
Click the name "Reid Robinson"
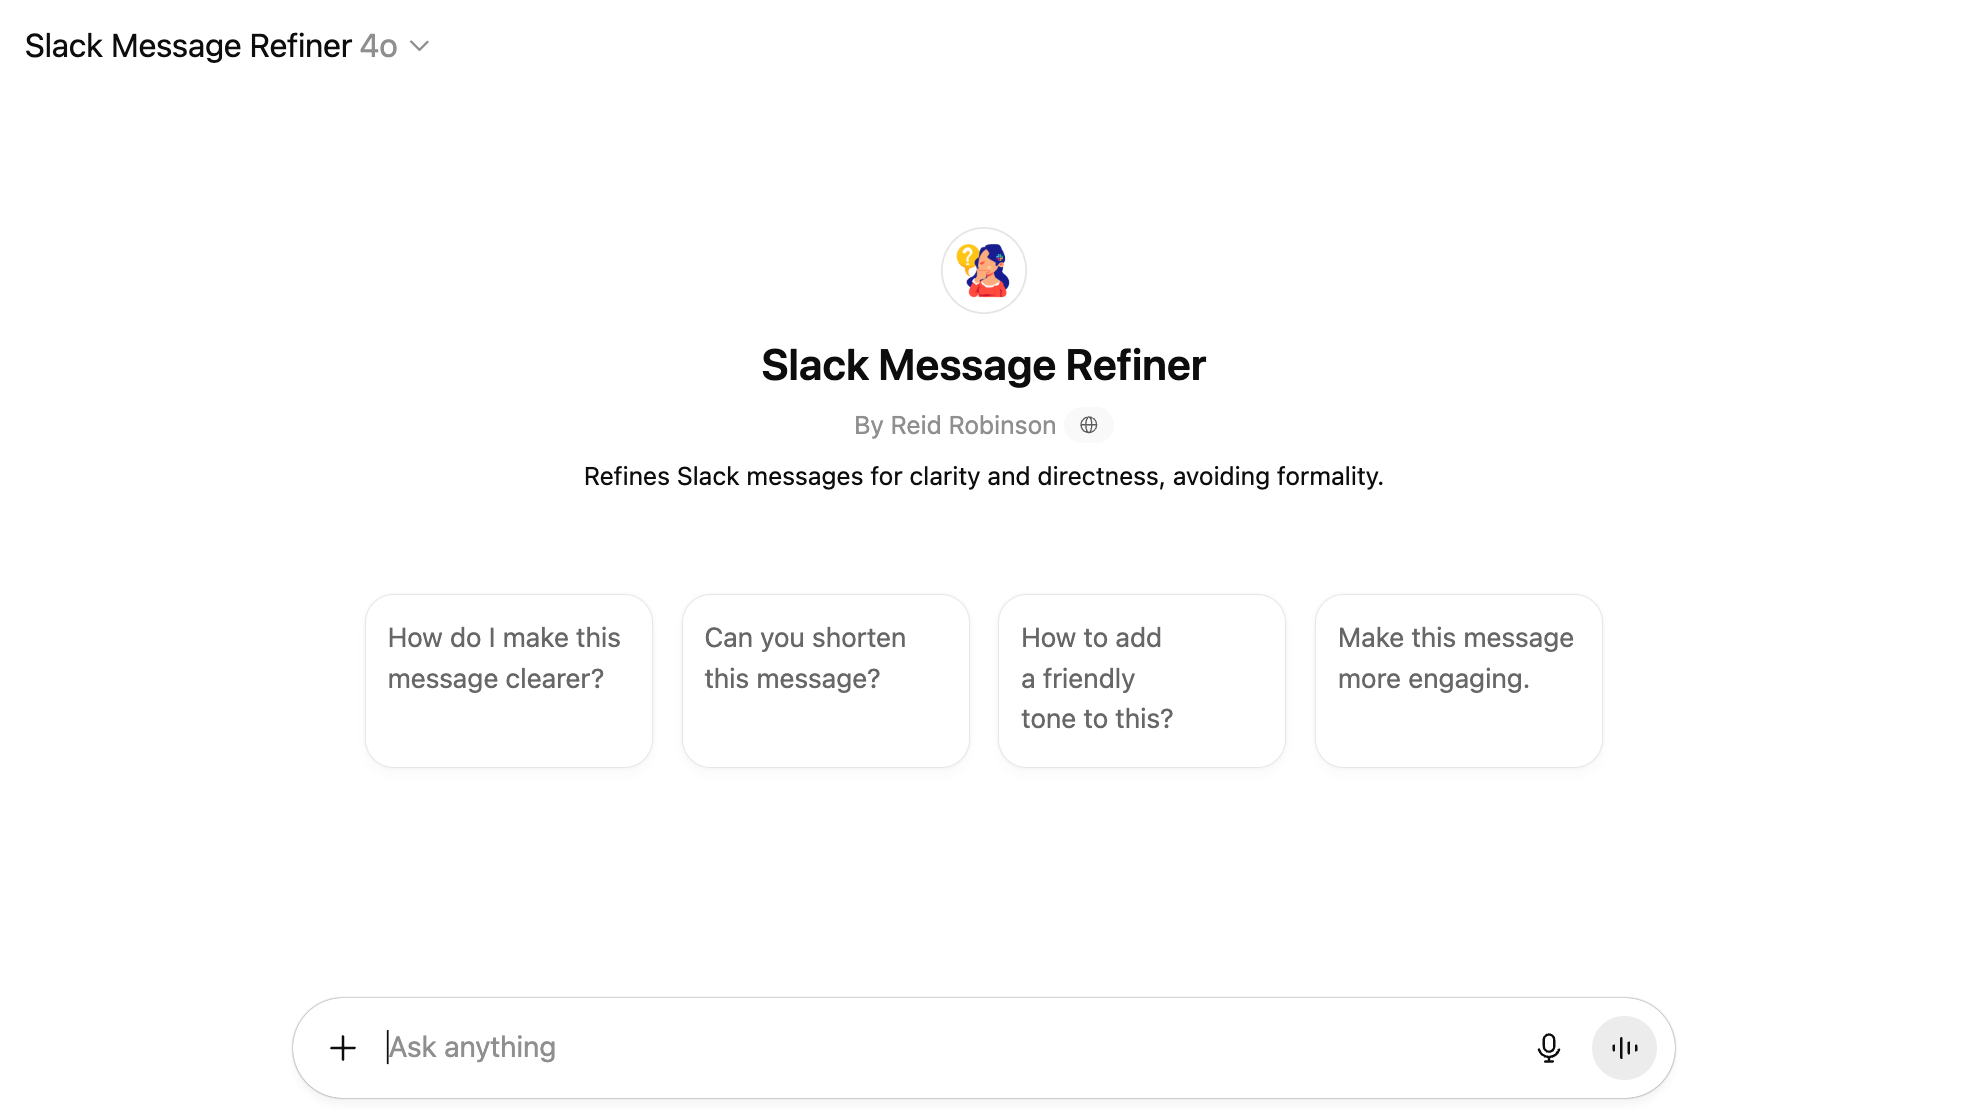pos(973,425)
